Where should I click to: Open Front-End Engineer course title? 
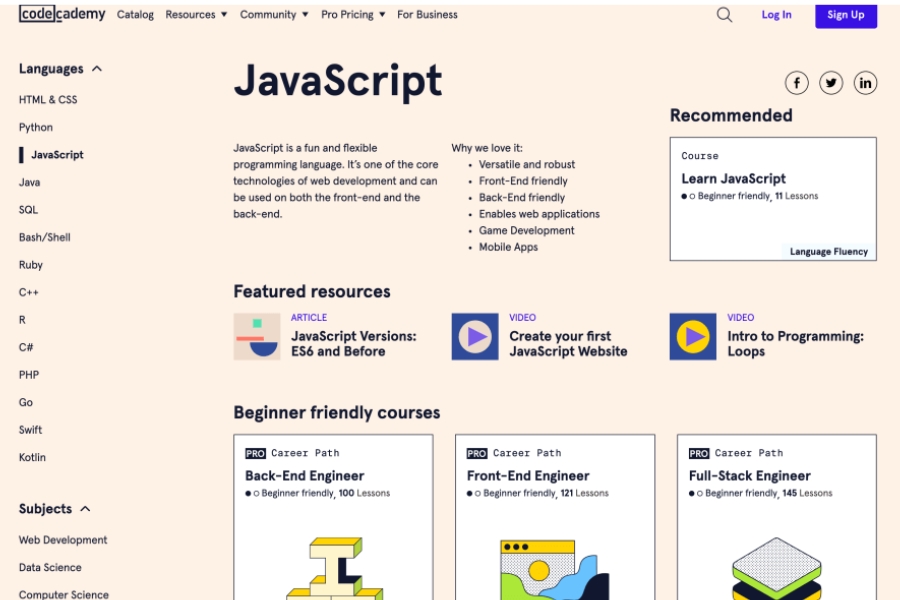click(527, 476)
